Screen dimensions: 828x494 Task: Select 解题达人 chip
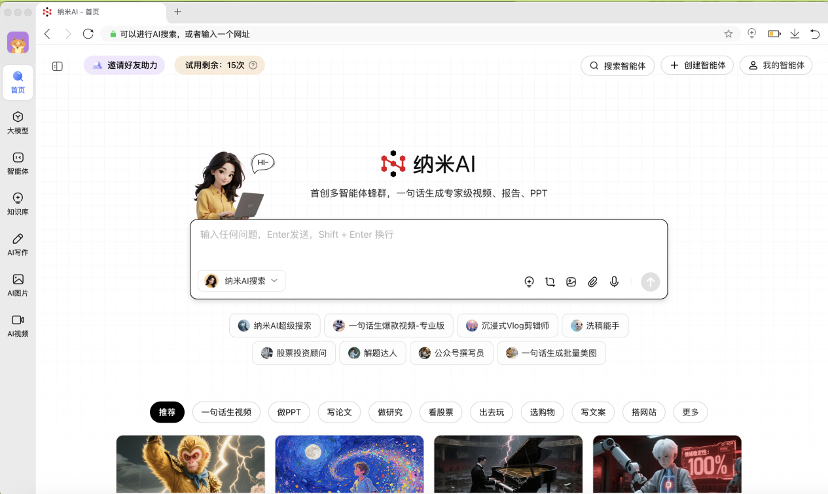click(x=372, y=353)
